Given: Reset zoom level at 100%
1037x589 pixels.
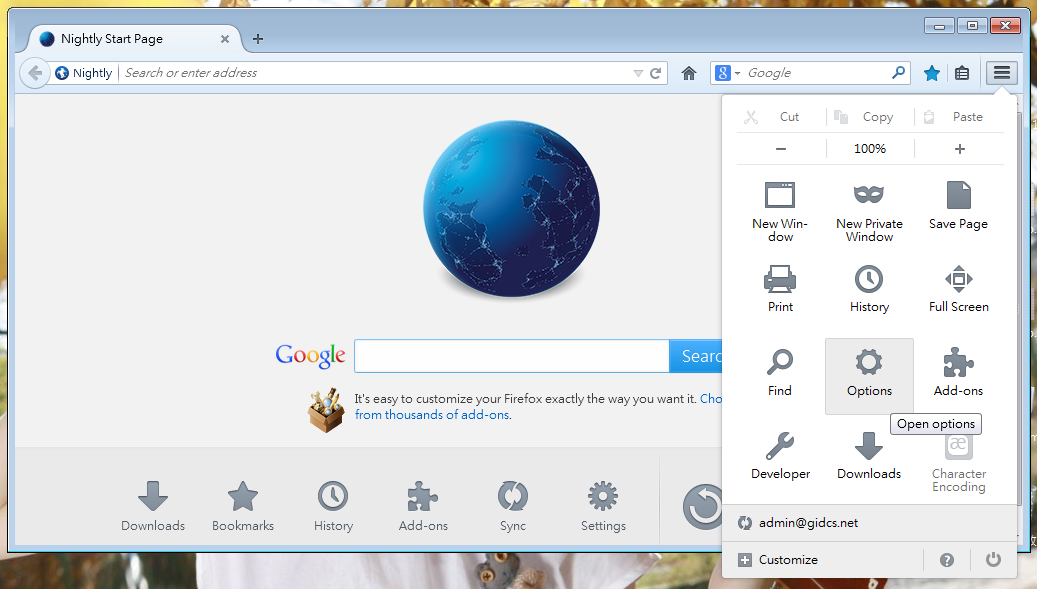Looking at the screenshot, I should click(x=869, y=149).
